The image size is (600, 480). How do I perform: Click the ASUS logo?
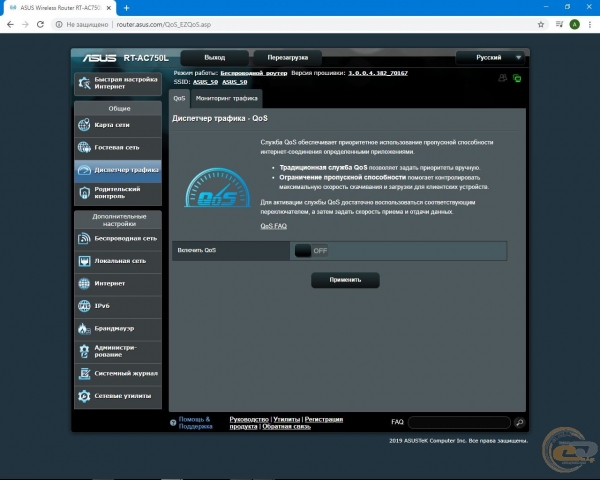(99, 58)
